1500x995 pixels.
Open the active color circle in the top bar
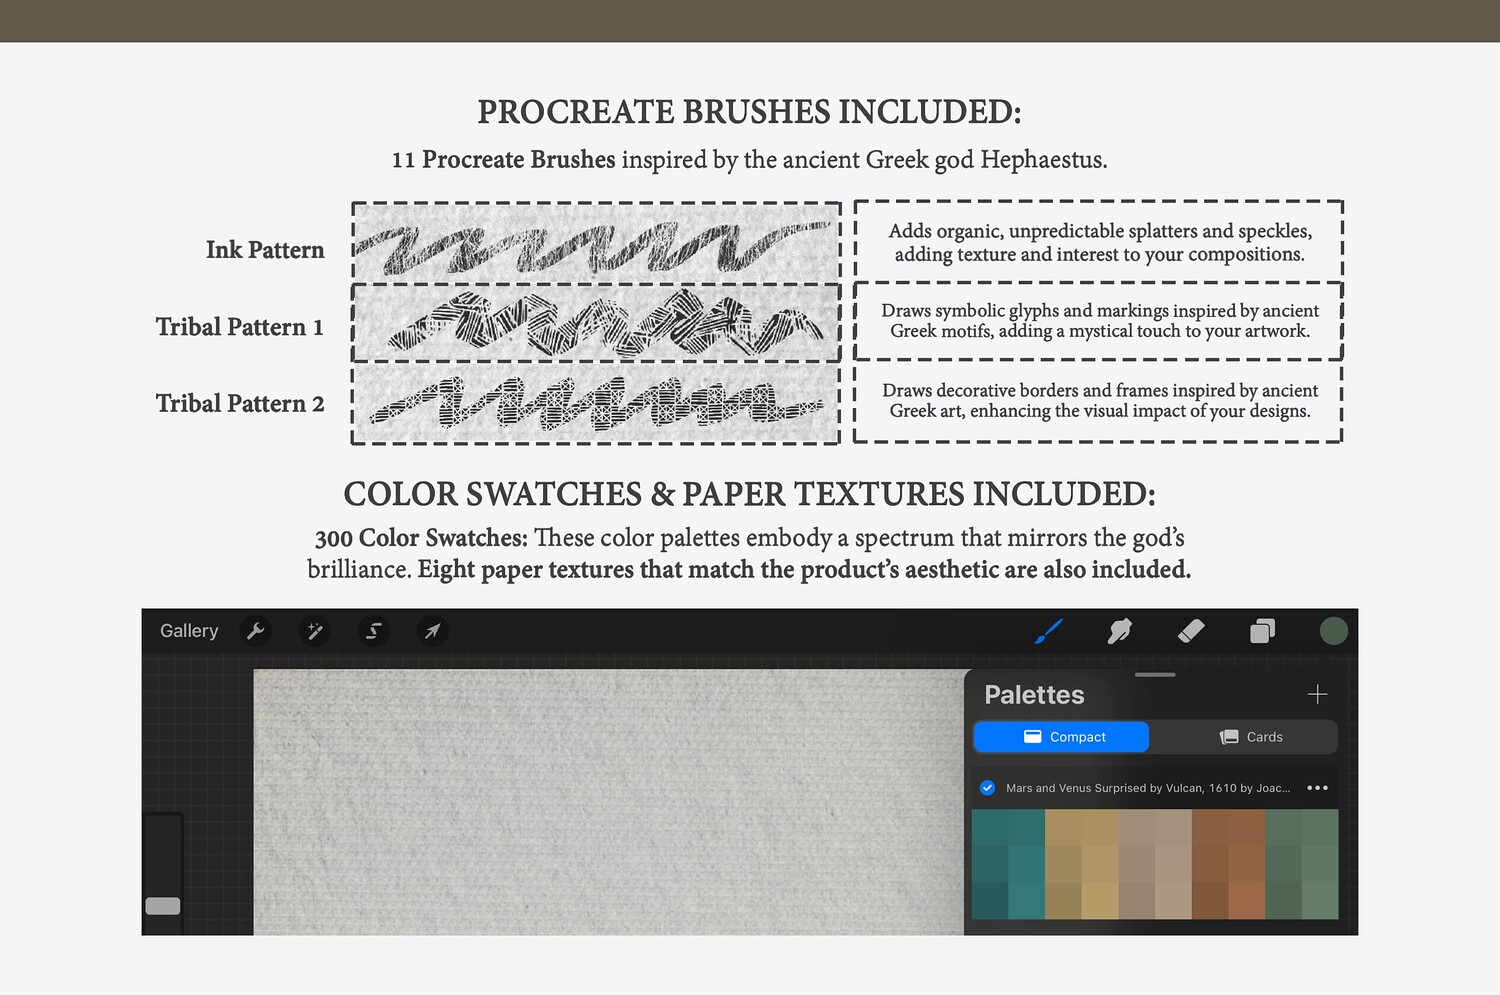(x=1333, y=631)
